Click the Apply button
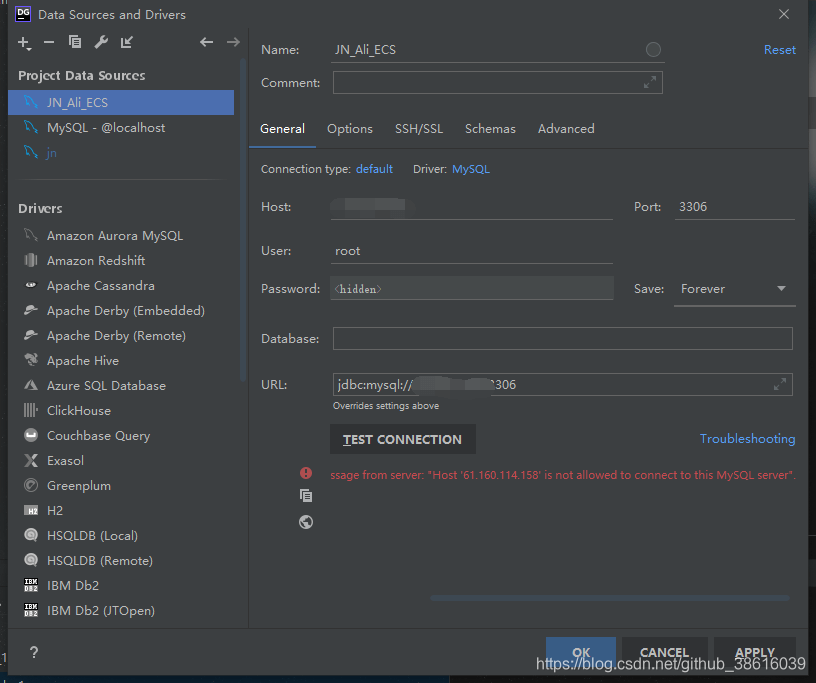The height and width of the screenshot is (683, 816). [755, 652]
